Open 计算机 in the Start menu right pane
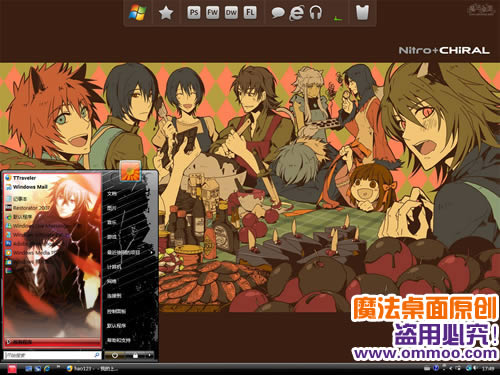Viewport: 500px width, 375px height. pos(114,267)
